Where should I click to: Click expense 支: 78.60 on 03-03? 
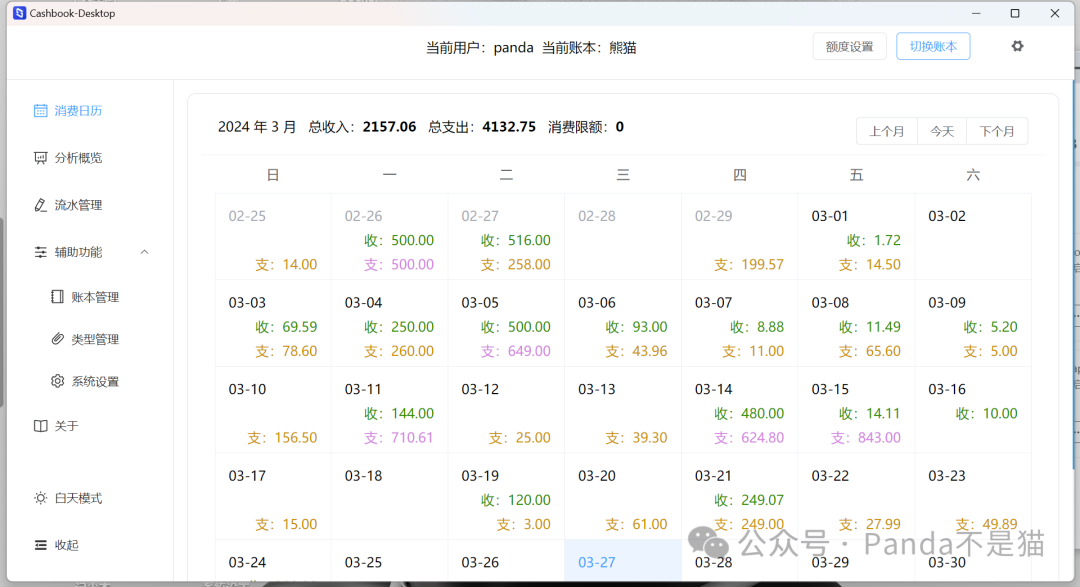(286, 351)
